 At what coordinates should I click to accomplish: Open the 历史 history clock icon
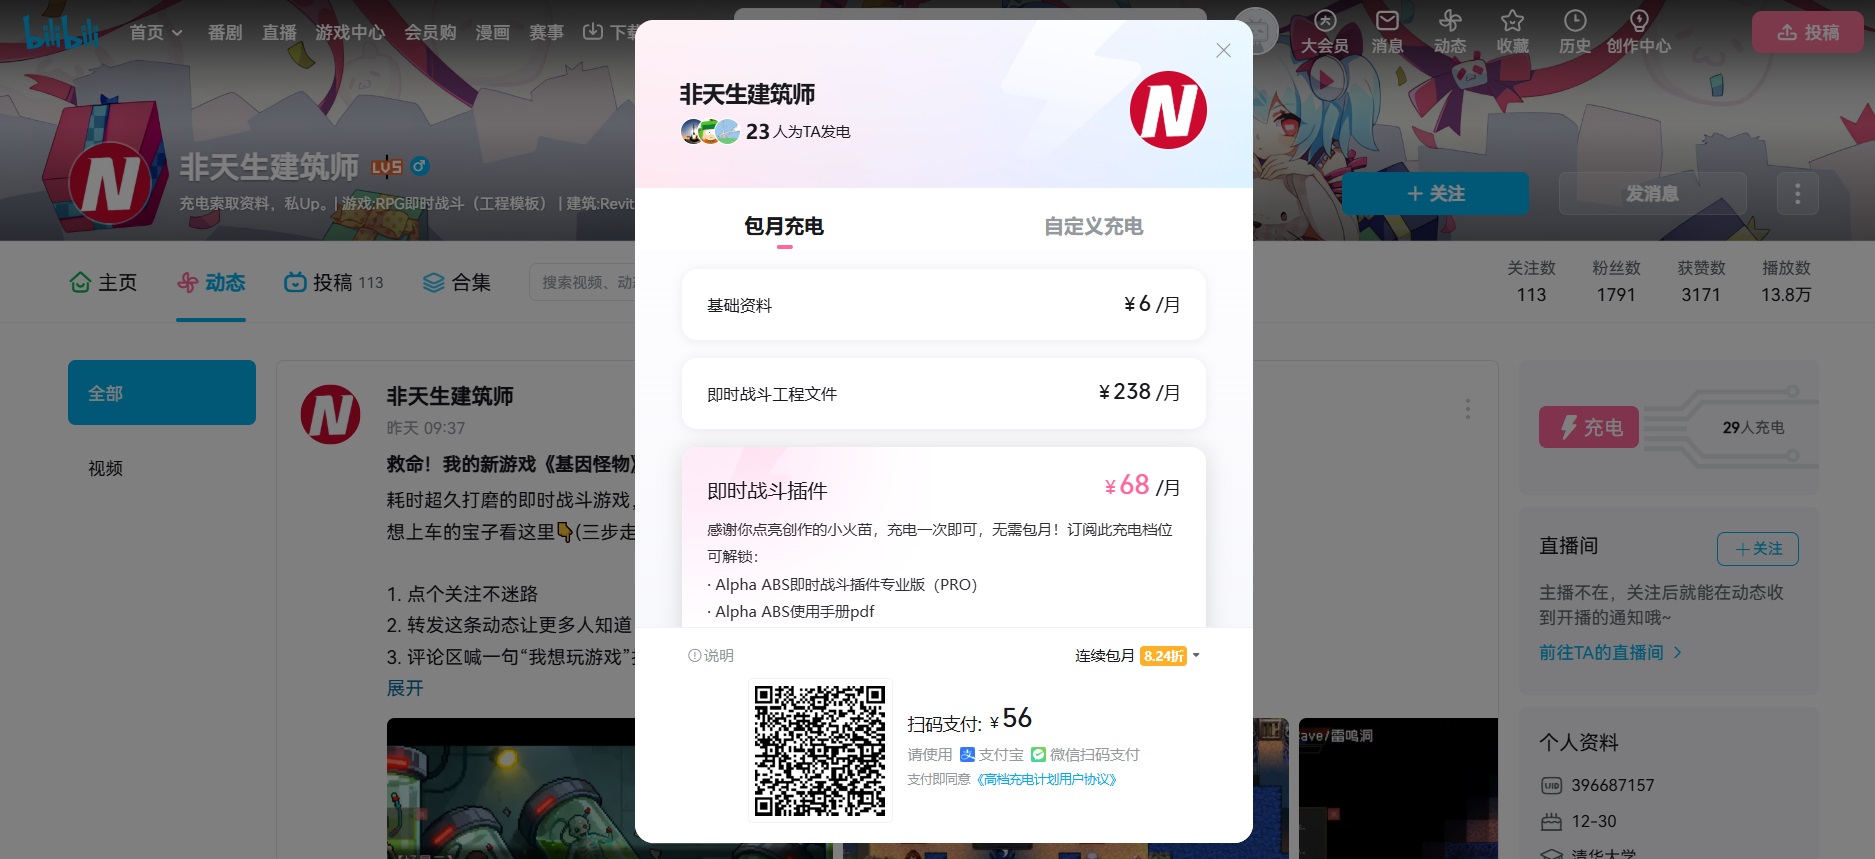coord(1575,32)
